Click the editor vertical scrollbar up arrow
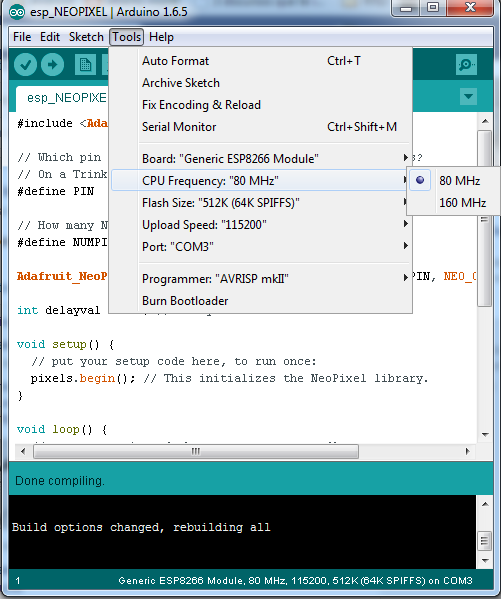501x599 pixels. click(485, 121)
